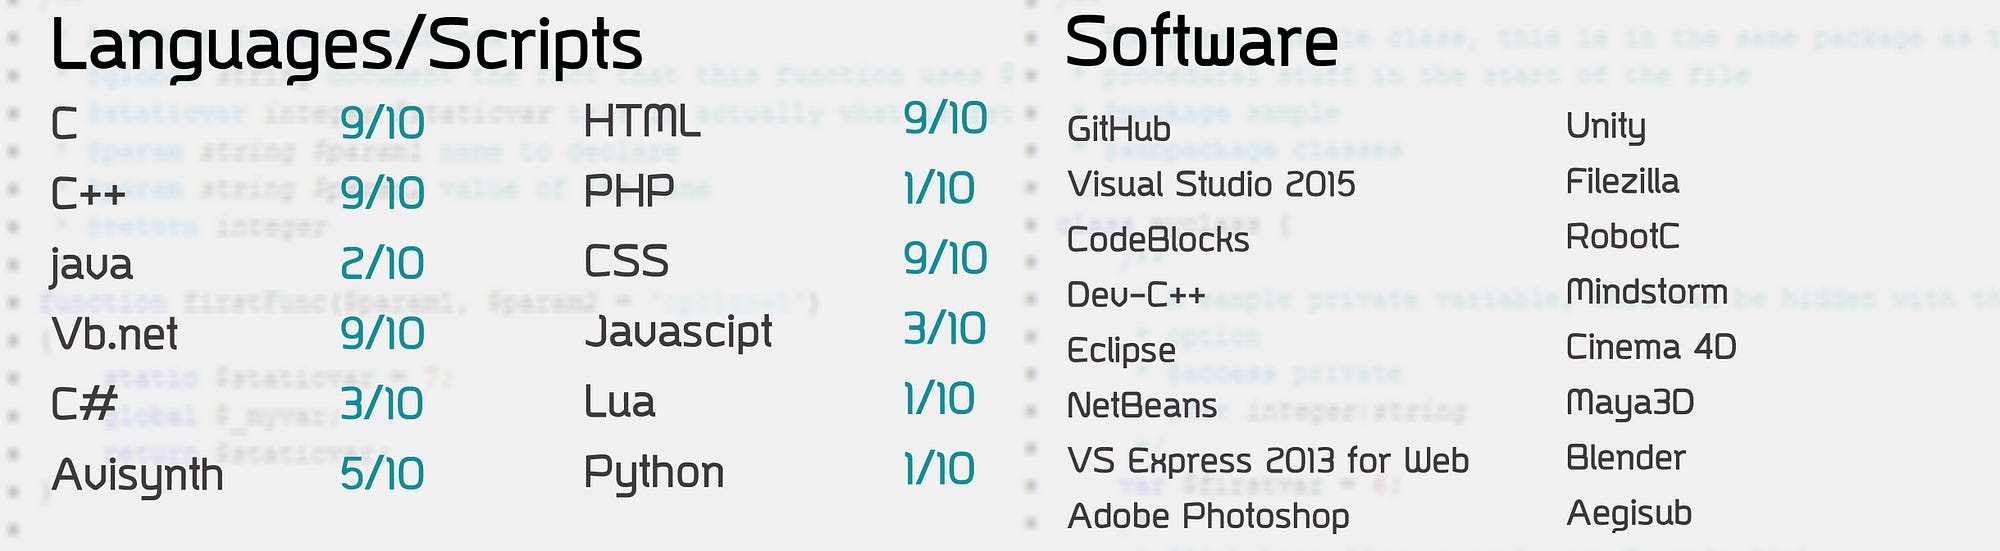Click the GitHub software entry

click(x=1119, y=129)
